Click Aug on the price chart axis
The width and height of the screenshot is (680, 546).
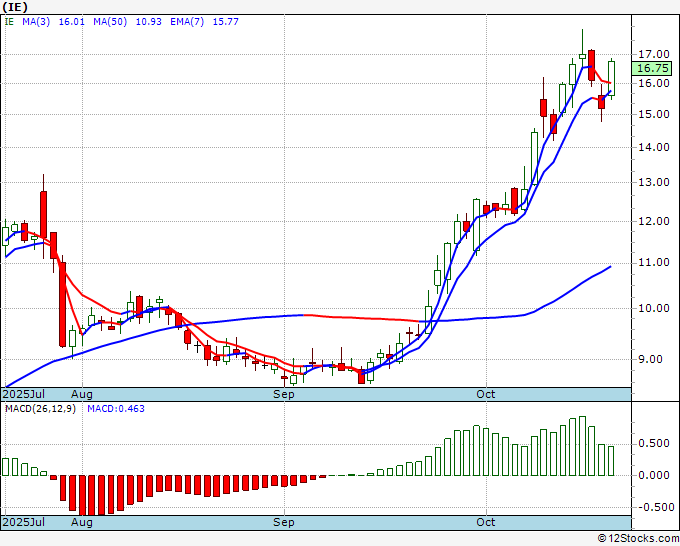click(82, 394)
